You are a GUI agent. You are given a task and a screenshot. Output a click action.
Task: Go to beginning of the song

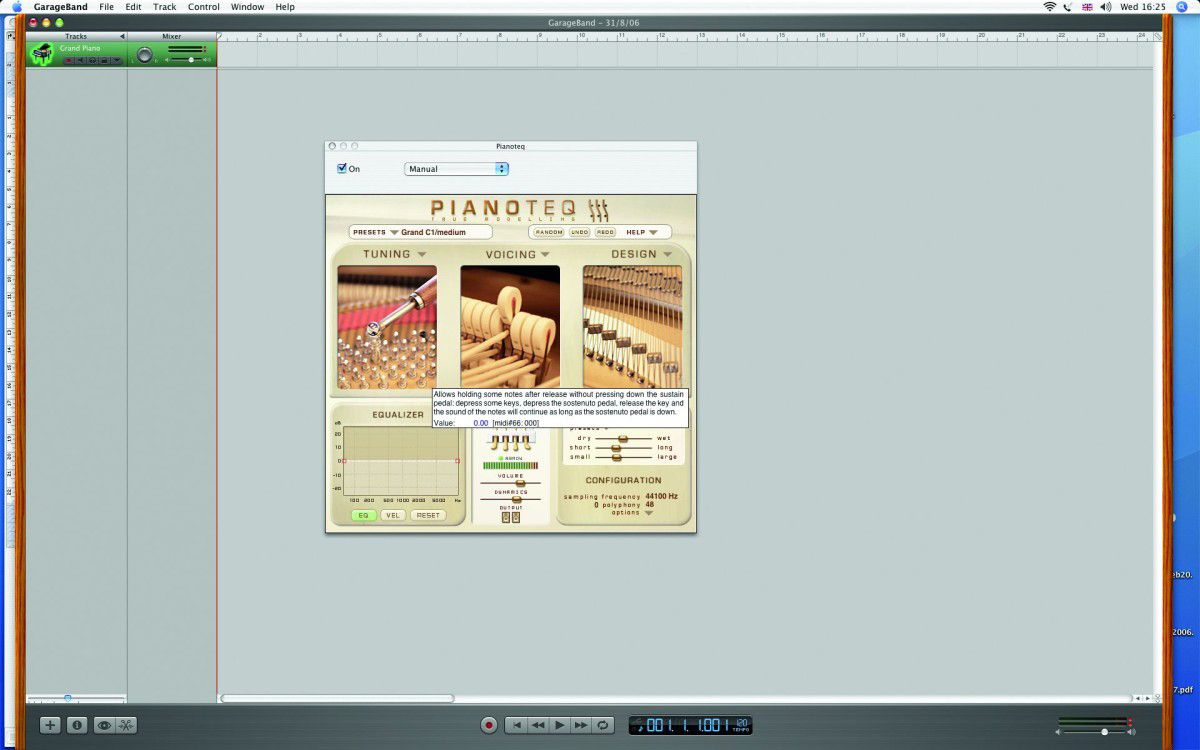[x=516, y=725]
